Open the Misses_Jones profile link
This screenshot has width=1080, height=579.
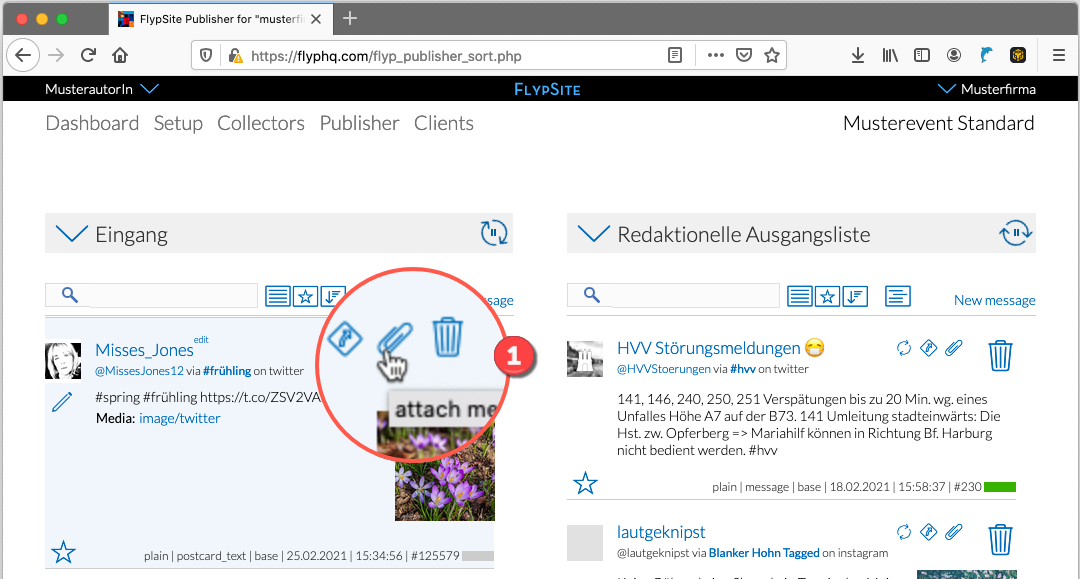pyautogui.click(x=145, y=350)
